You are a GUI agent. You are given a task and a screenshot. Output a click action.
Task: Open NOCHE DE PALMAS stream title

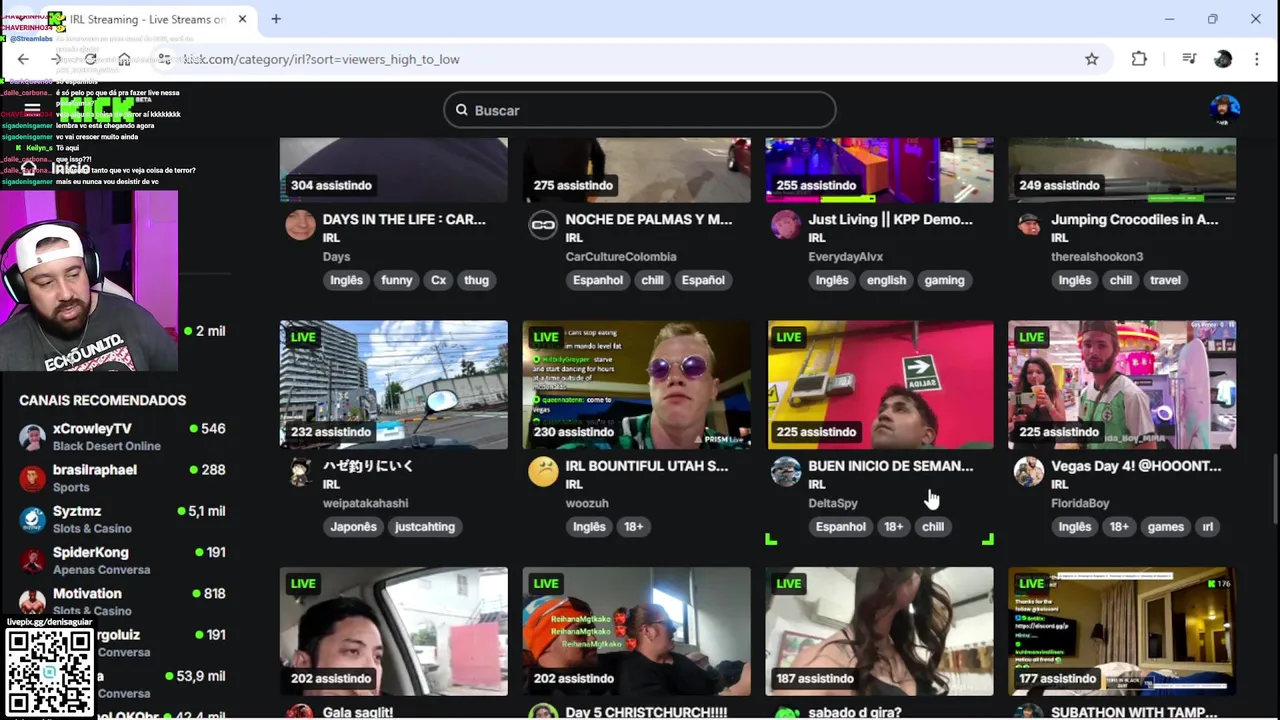(649, 219)
